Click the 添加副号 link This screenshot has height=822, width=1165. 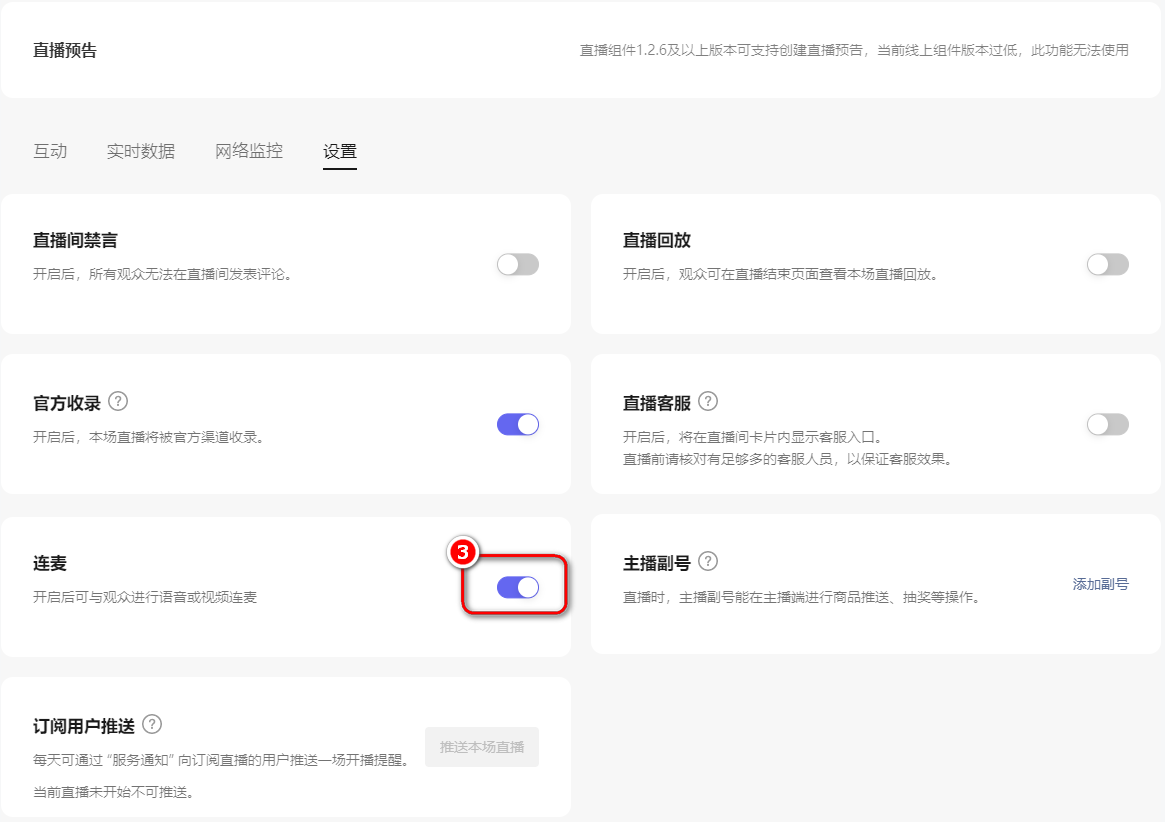pyautogui.click(x=1100, y=584)
